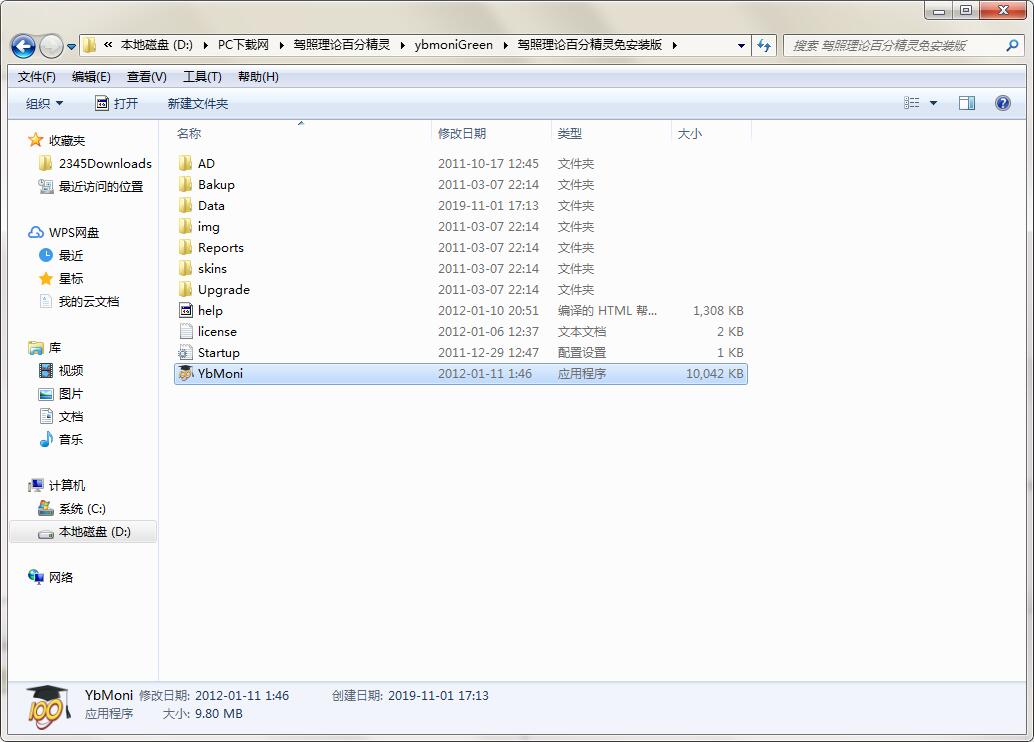This screenshot has width=1034, height=742.
Task: Click the help question mark icon
Action: 1002,103
